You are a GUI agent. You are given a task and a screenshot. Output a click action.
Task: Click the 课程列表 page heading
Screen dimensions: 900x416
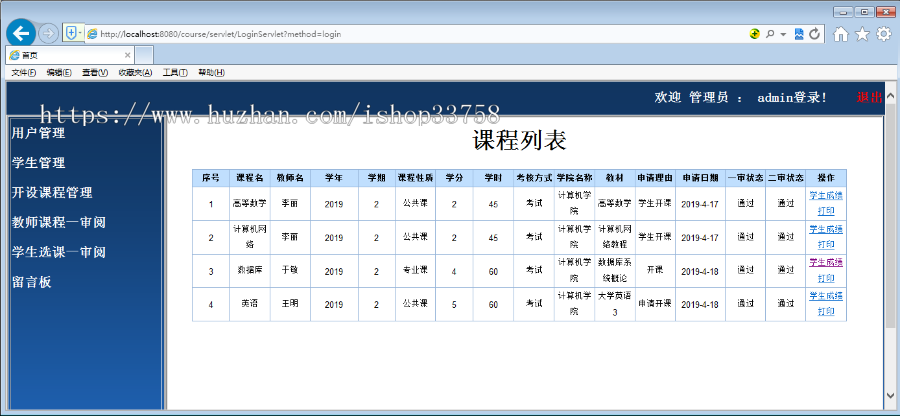tap(520, 141)
